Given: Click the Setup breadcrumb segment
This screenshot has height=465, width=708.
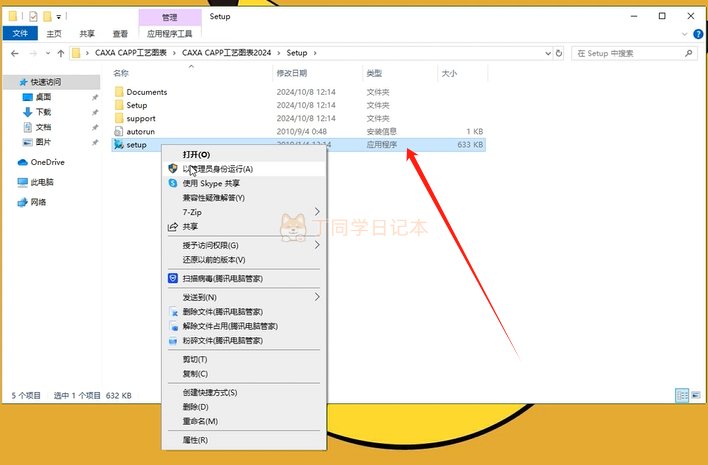Looking at the screenshot, I should pyautogui.click(x=297, y=53).
